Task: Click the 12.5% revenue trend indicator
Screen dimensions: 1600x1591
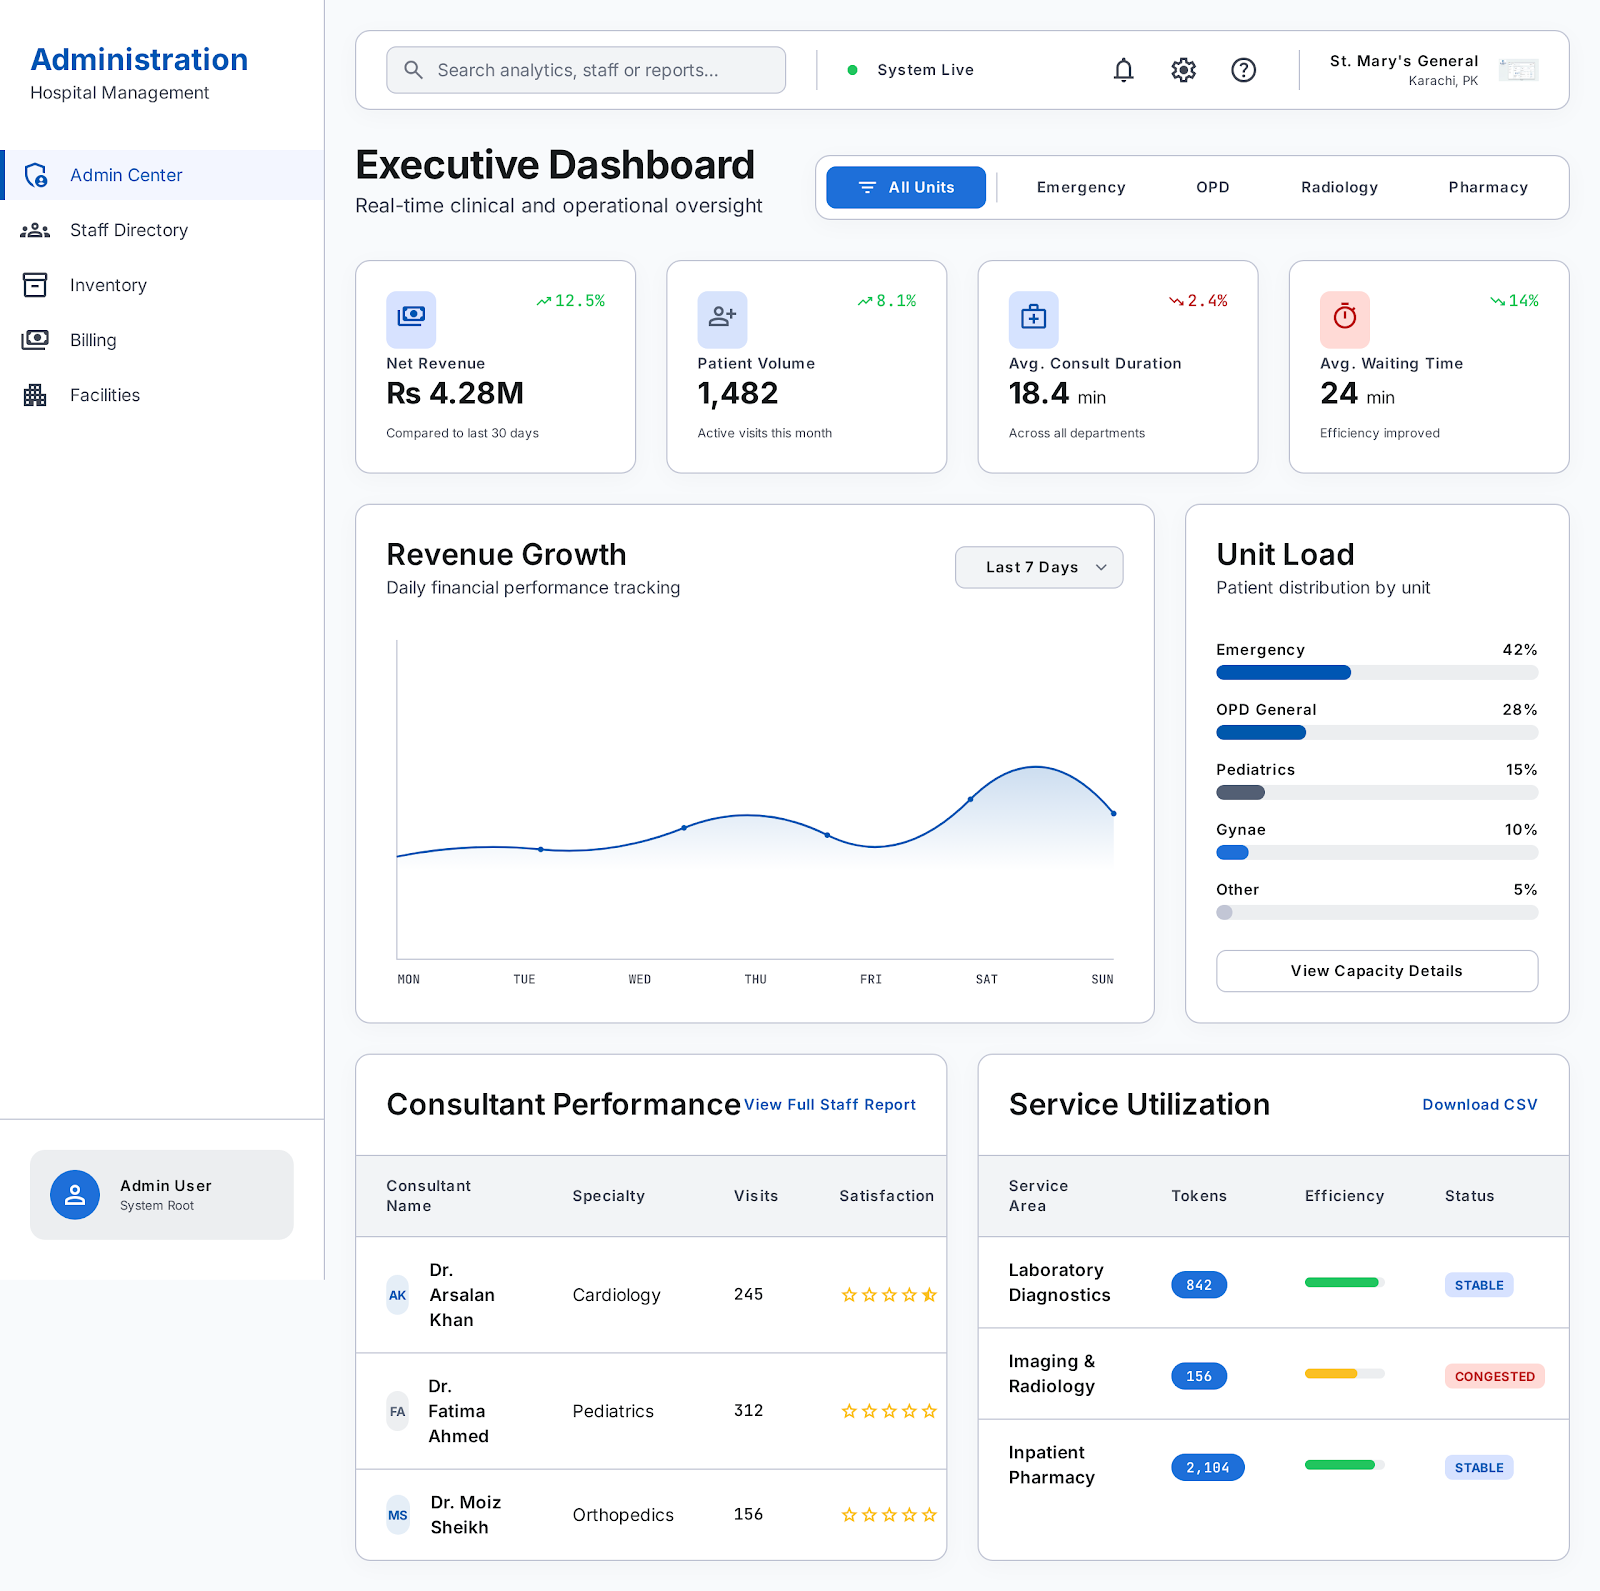Action: (571, 301)
